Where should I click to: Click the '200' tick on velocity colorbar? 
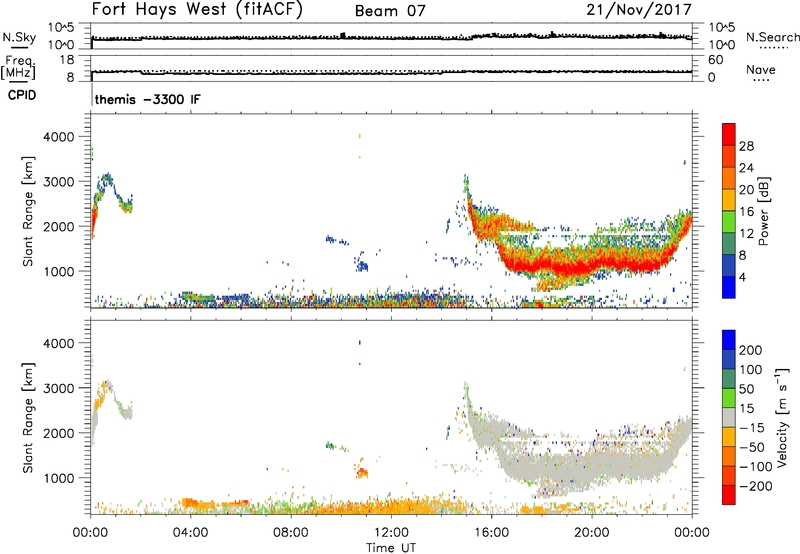coord(751,350)
